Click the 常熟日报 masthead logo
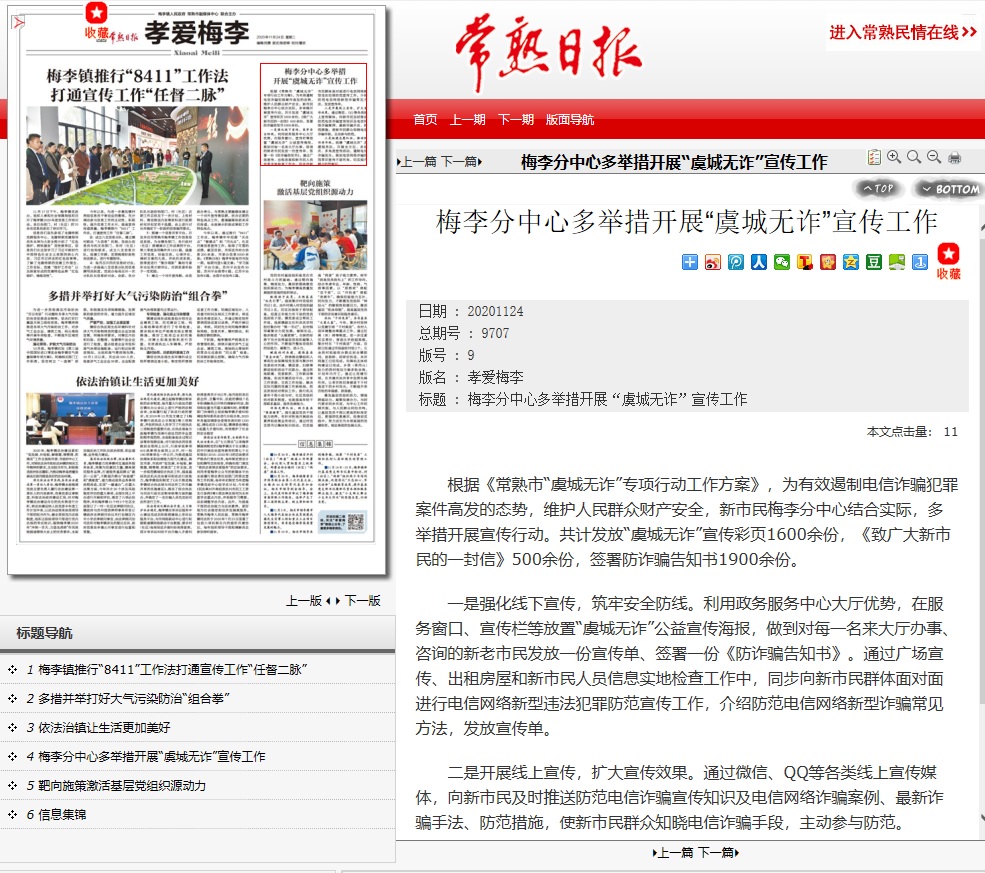The image size is (985, 873). tap(548, 52)
